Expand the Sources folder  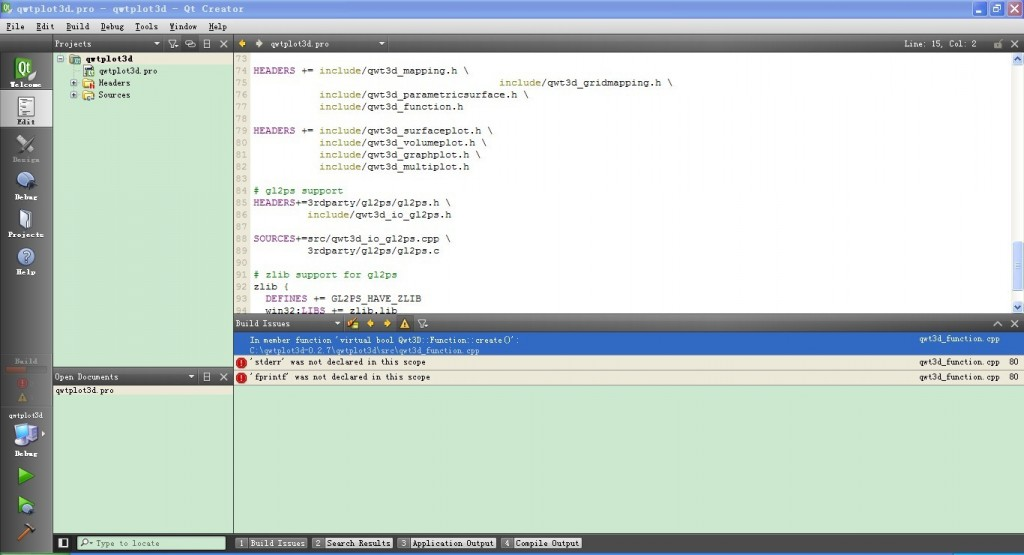pyautogui.click(x=74, y=95)
